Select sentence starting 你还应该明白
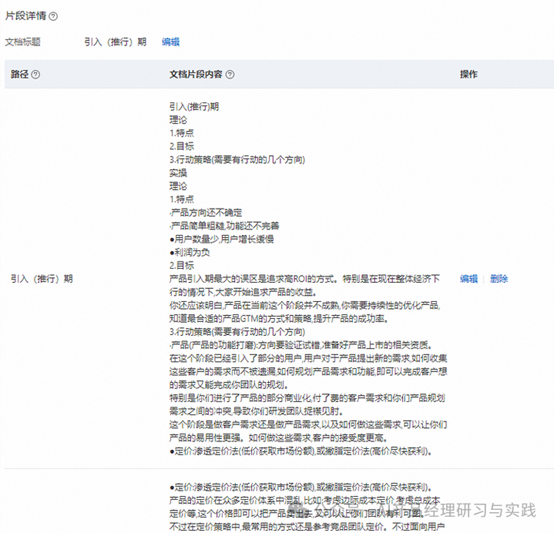The height and width of the screenshot is (533, 554). (x=305, y=312)
